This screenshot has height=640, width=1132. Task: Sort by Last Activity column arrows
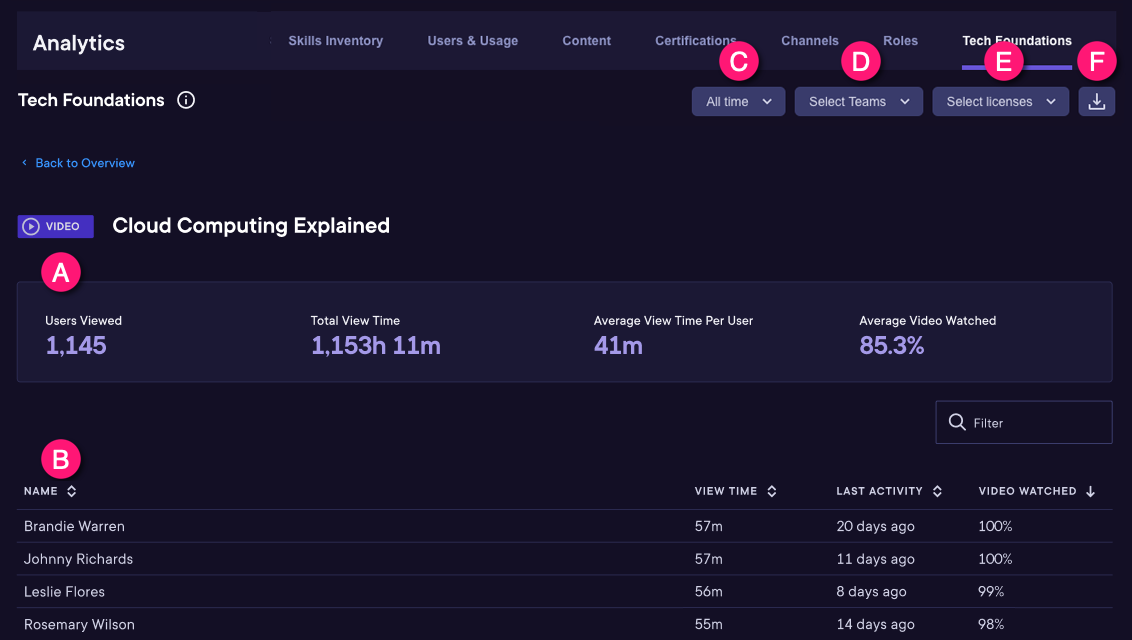click(937, 491)
